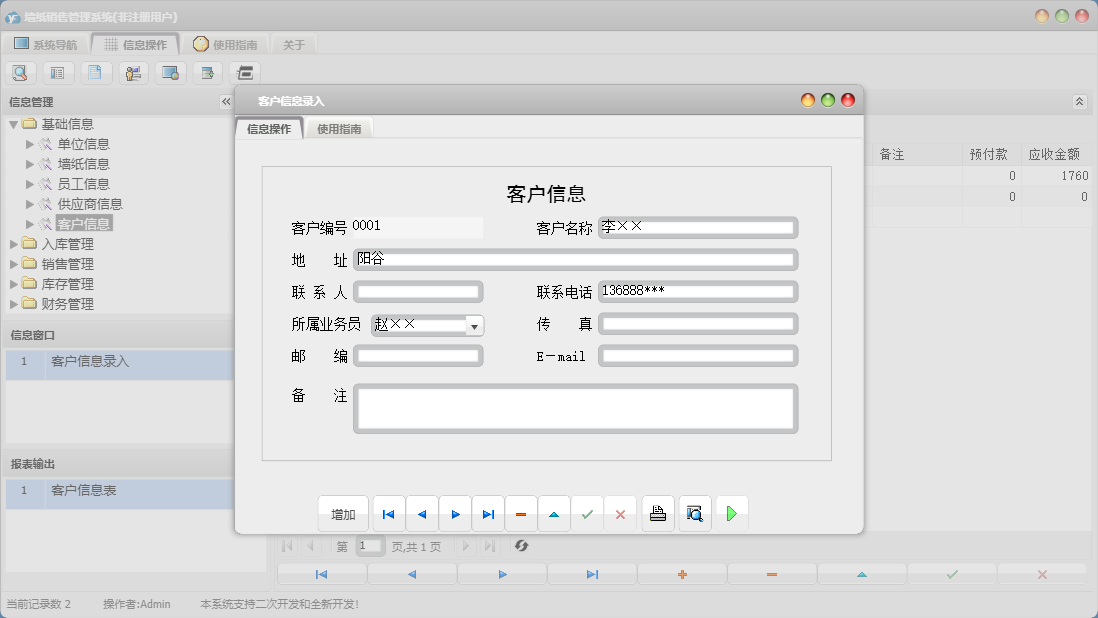Screen dimensions: 1098x618
Task: Confirm the record with the green checkmark icon
Action: pos(587,513)
